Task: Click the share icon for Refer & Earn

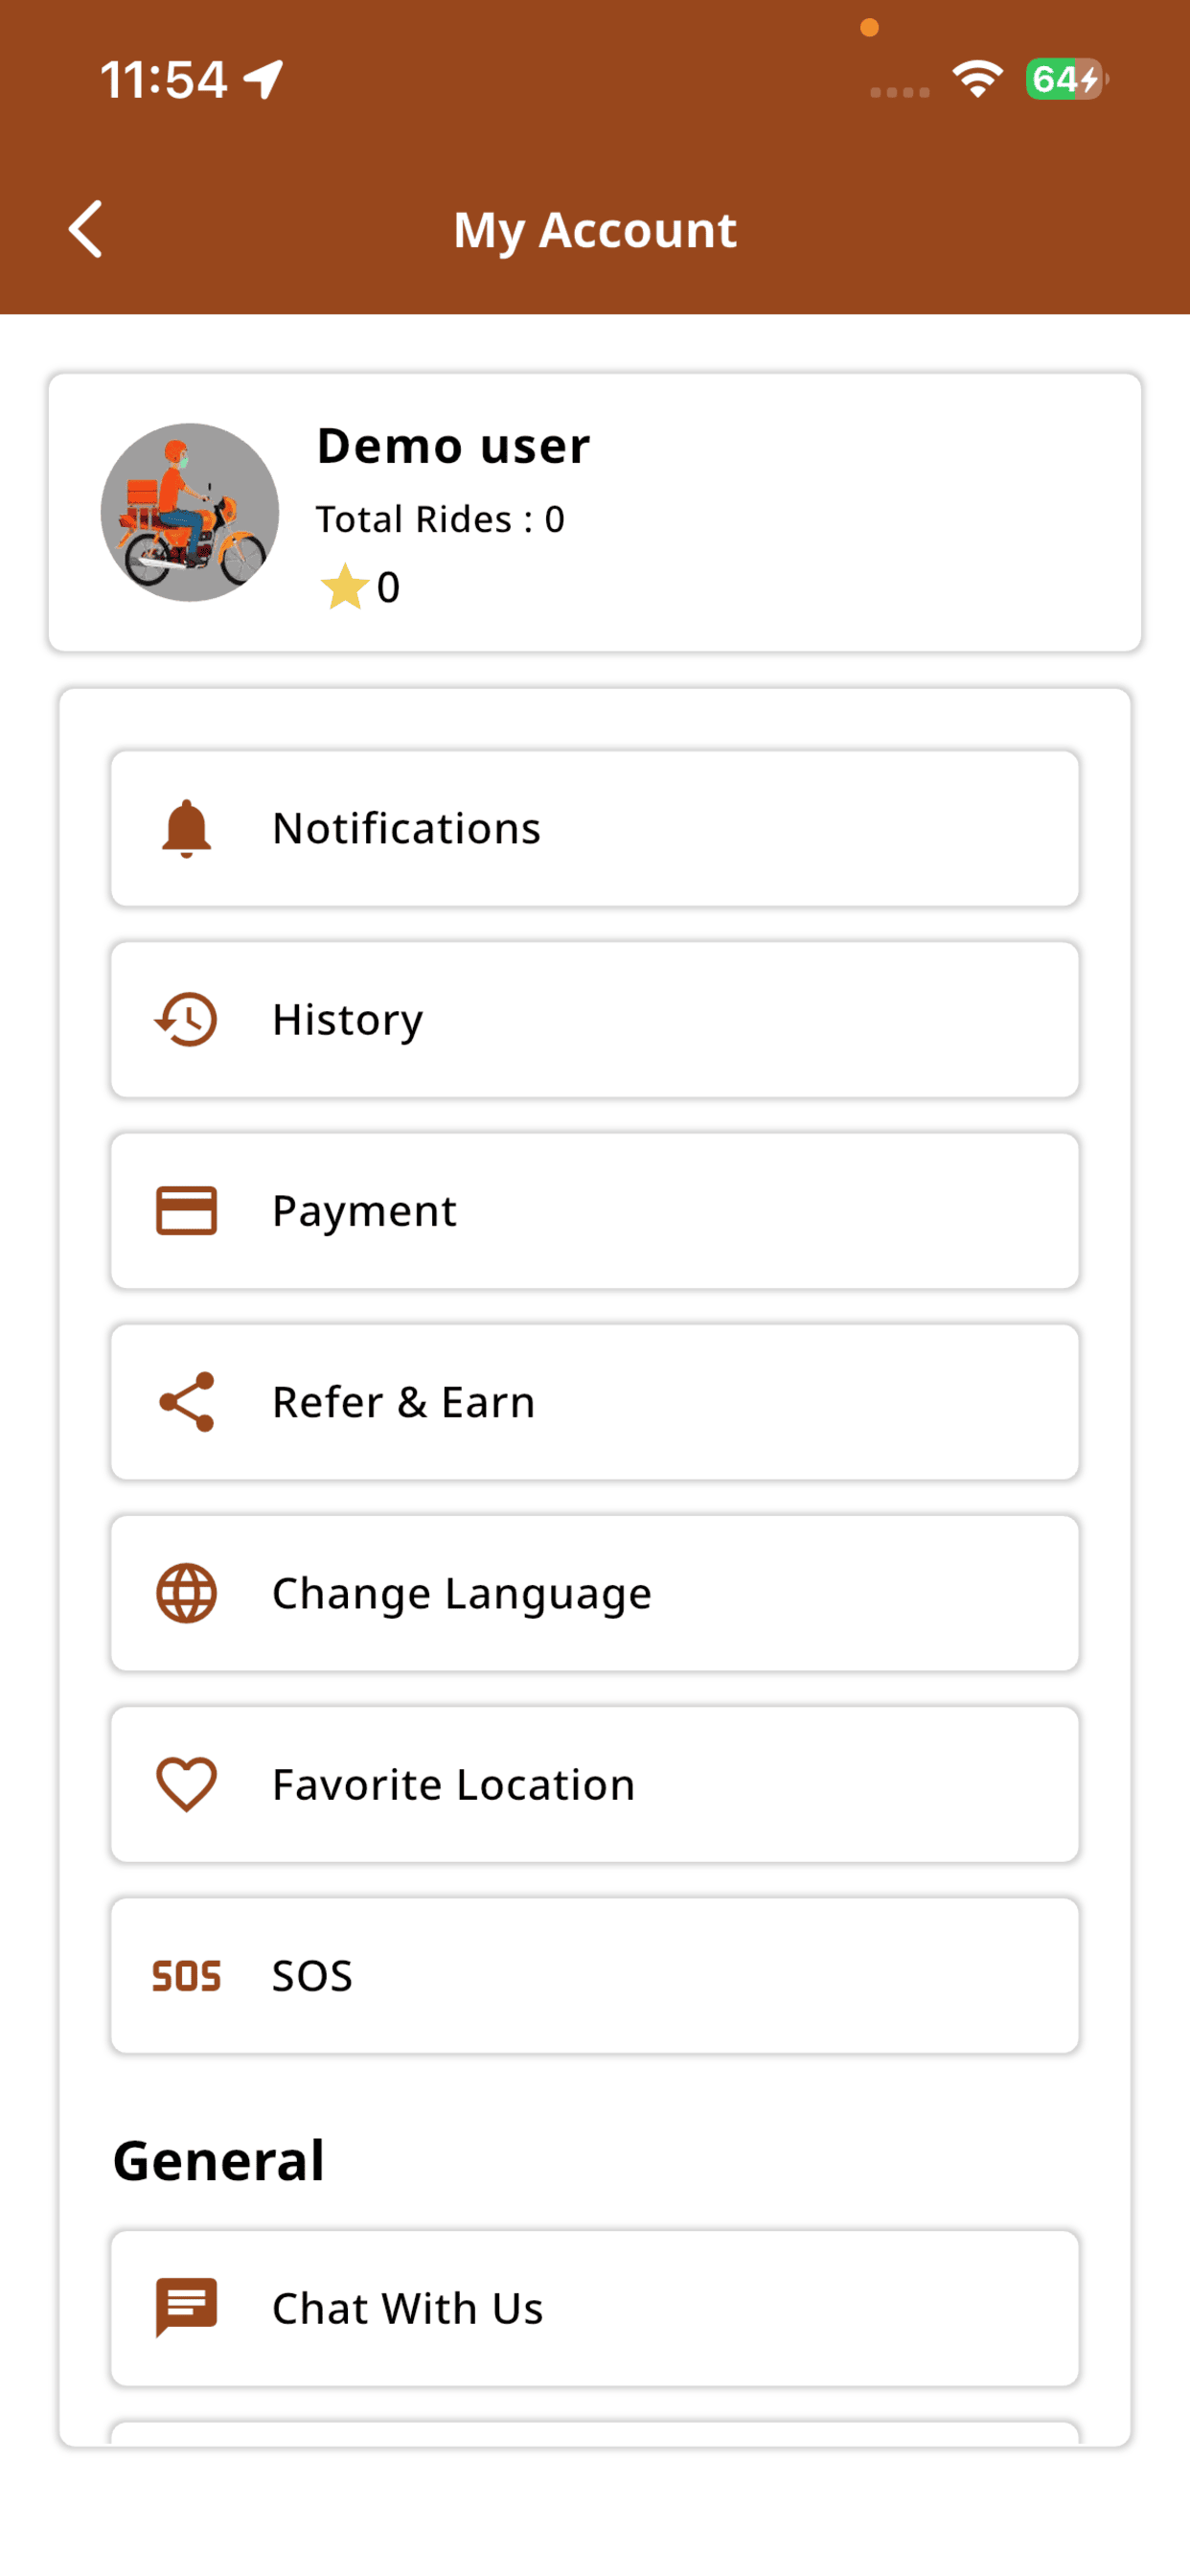Action: click(186, 1402)
